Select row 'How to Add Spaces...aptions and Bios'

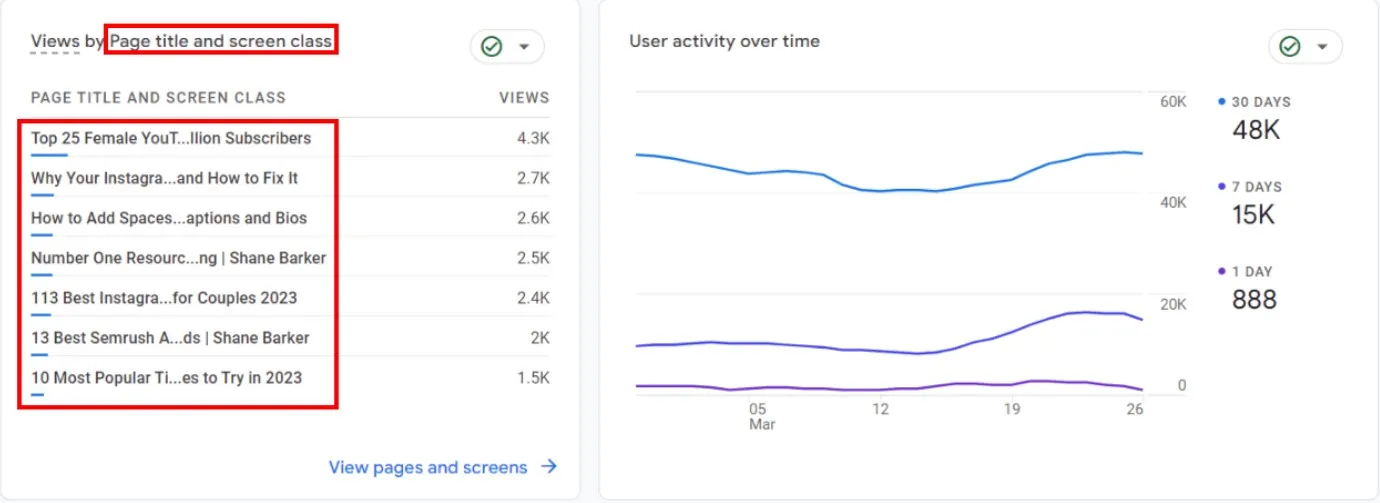[290, 218]
